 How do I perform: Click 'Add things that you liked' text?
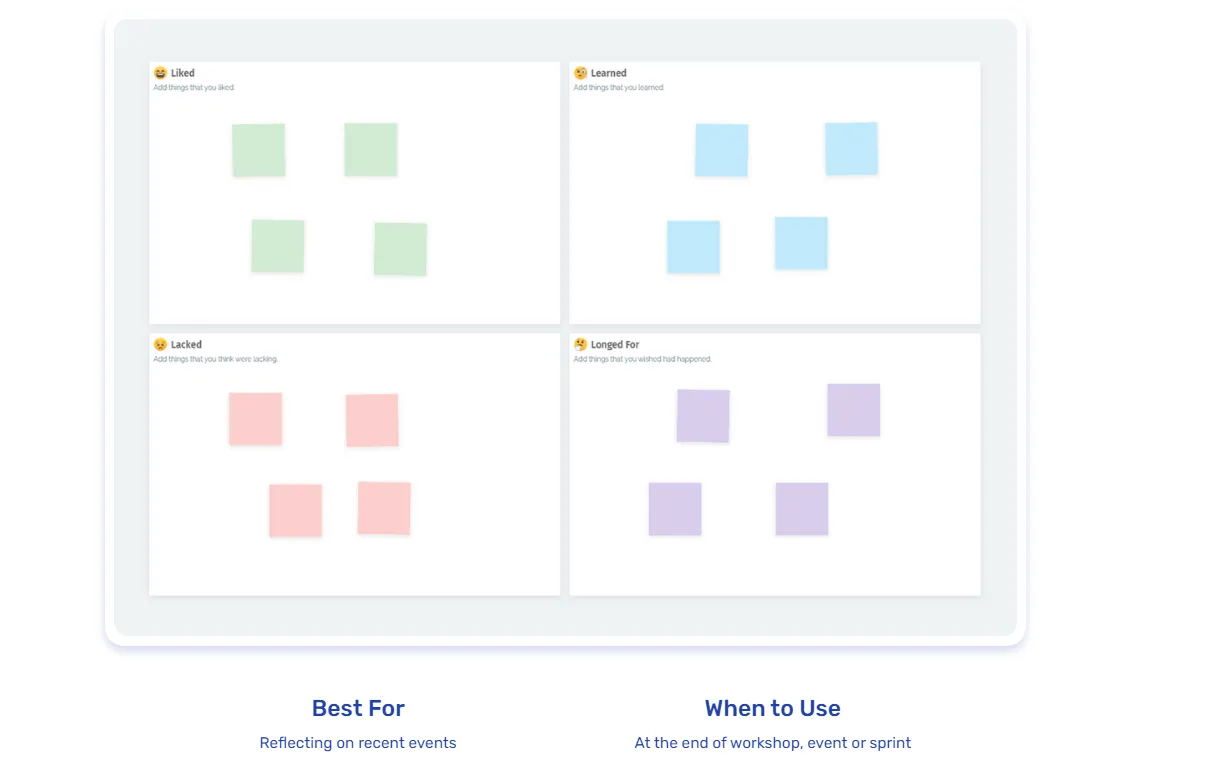click(194, 88)
